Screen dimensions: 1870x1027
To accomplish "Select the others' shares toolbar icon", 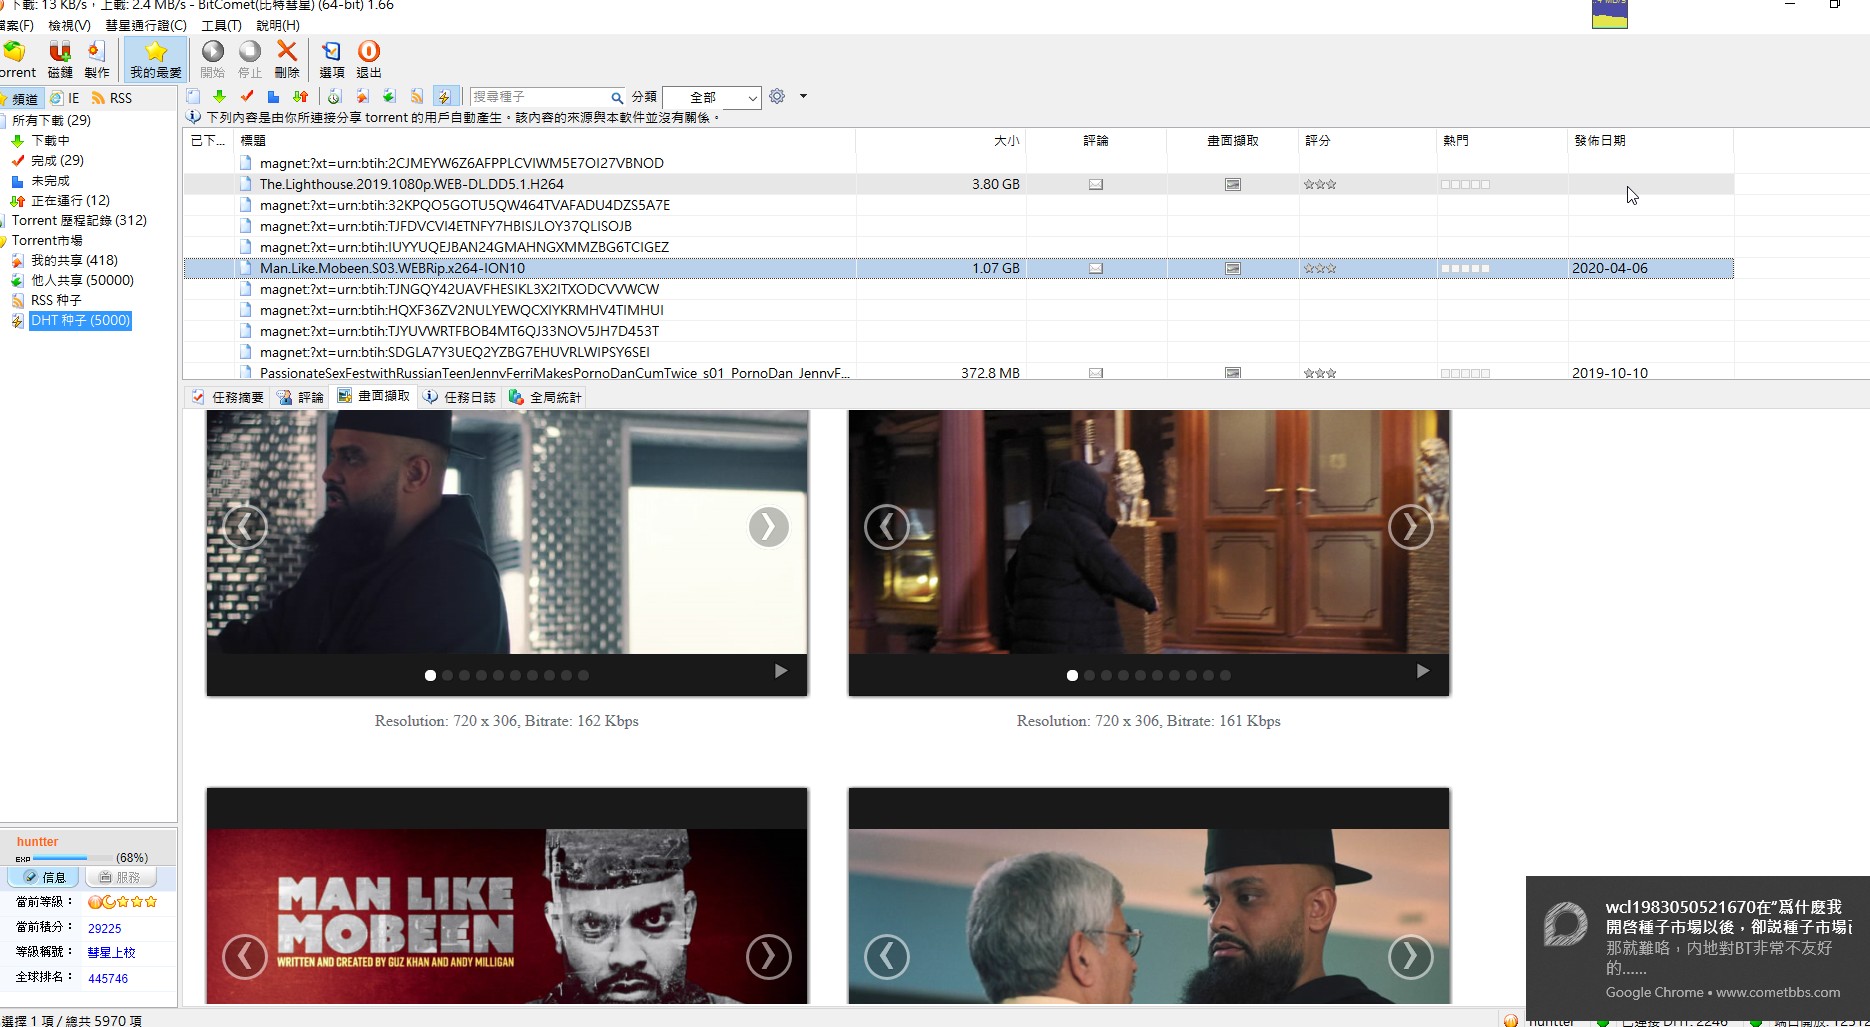I will pyautogui.click(x=389, y=97).
